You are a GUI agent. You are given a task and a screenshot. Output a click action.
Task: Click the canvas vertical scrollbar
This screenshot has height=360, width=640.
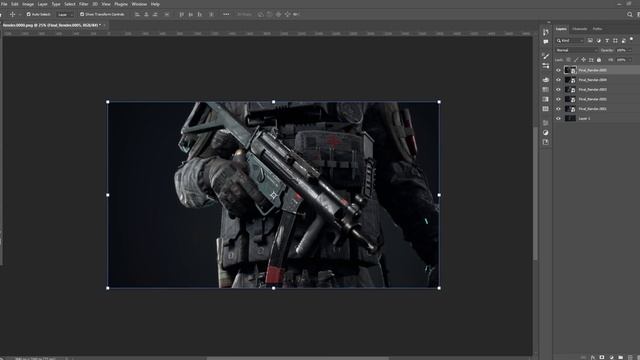point(535,192)
